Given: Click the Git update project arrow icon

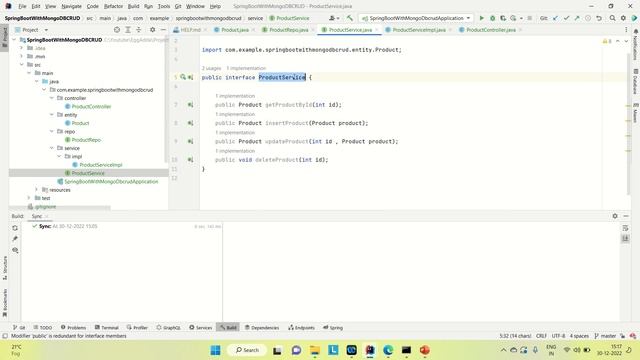Looking at the screenshot, I should click(x=556, y=18).
